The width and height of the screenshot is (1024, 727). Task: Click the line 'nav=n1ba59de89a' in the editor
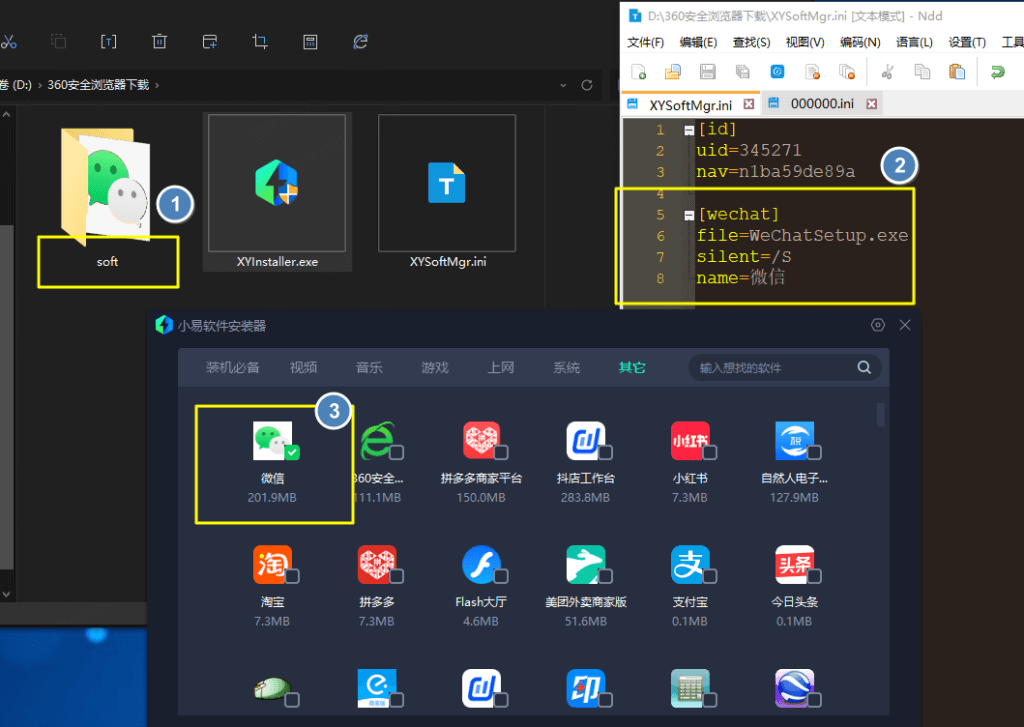(775, 172)
